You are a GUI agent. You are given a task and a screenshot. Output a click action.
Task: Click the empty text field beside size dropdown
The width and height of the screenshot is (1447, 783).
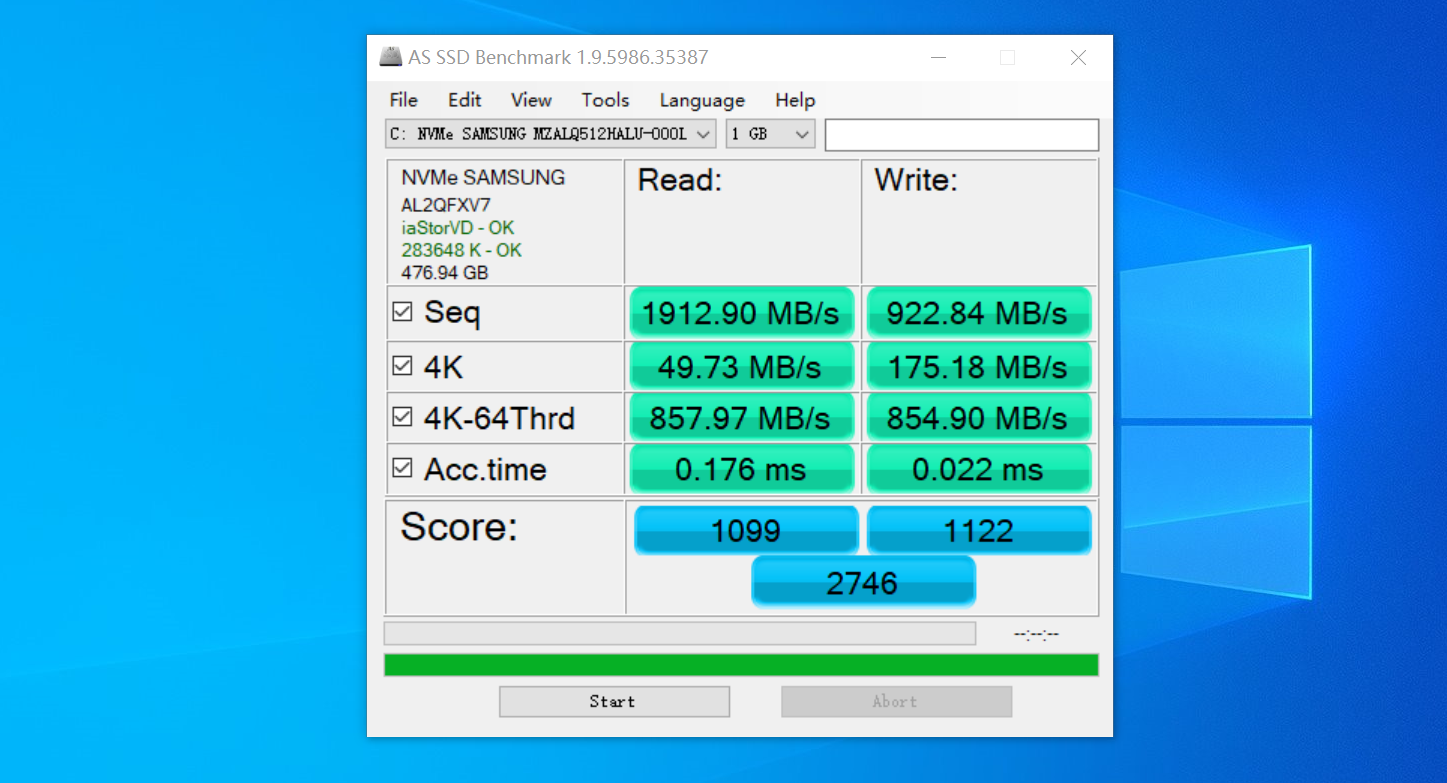960,134
